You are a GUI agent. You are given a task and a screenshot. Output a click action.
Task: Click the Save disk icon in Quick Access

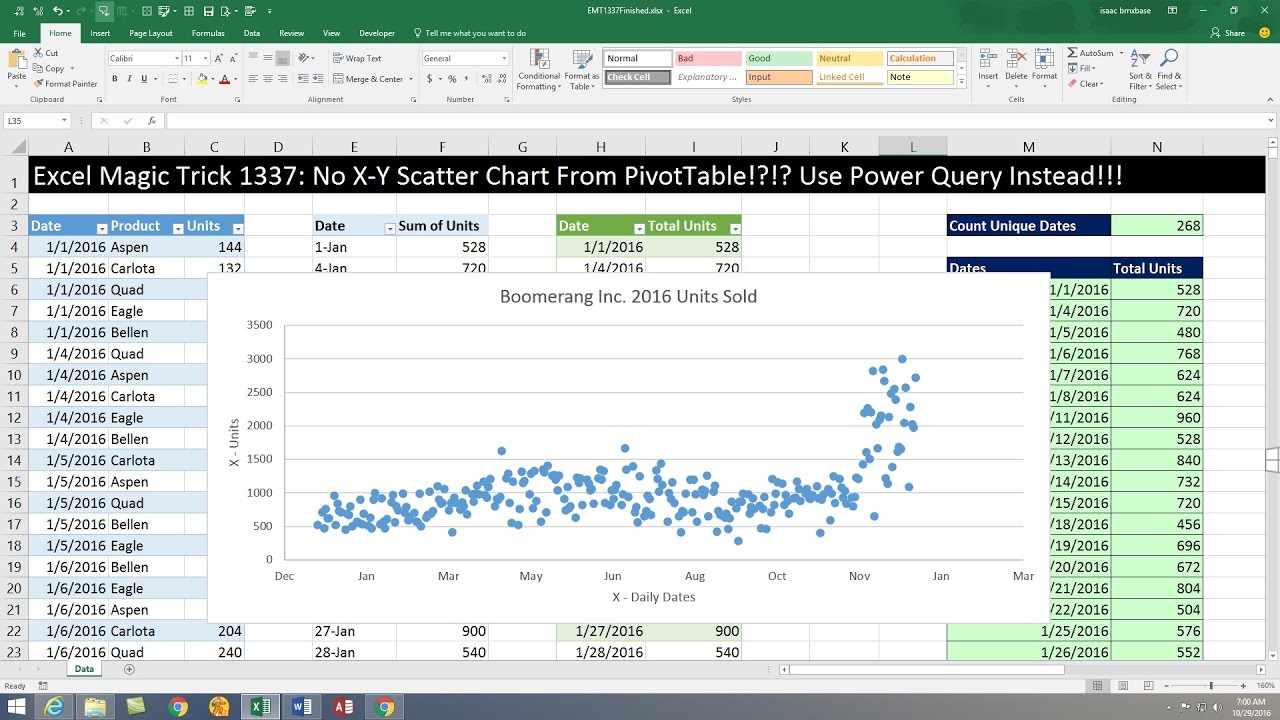[x=208, y=11]
